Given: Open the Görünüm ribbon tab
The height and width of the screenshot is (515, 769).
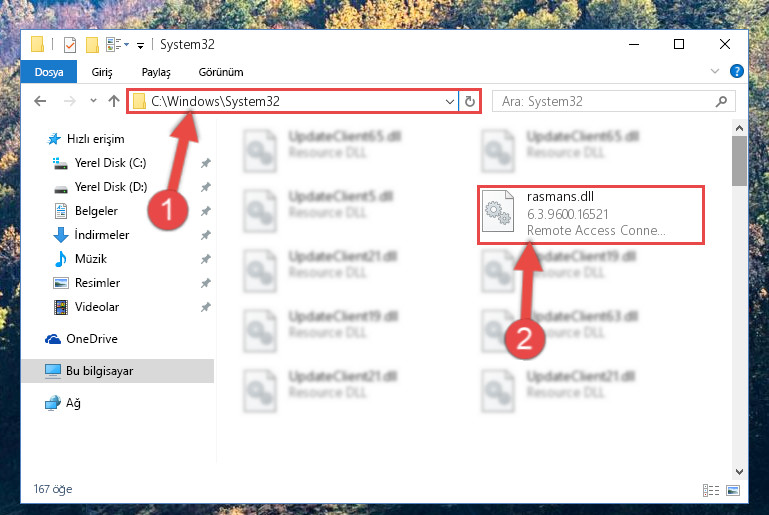Looking at the screenshot, I should point(221,72).
